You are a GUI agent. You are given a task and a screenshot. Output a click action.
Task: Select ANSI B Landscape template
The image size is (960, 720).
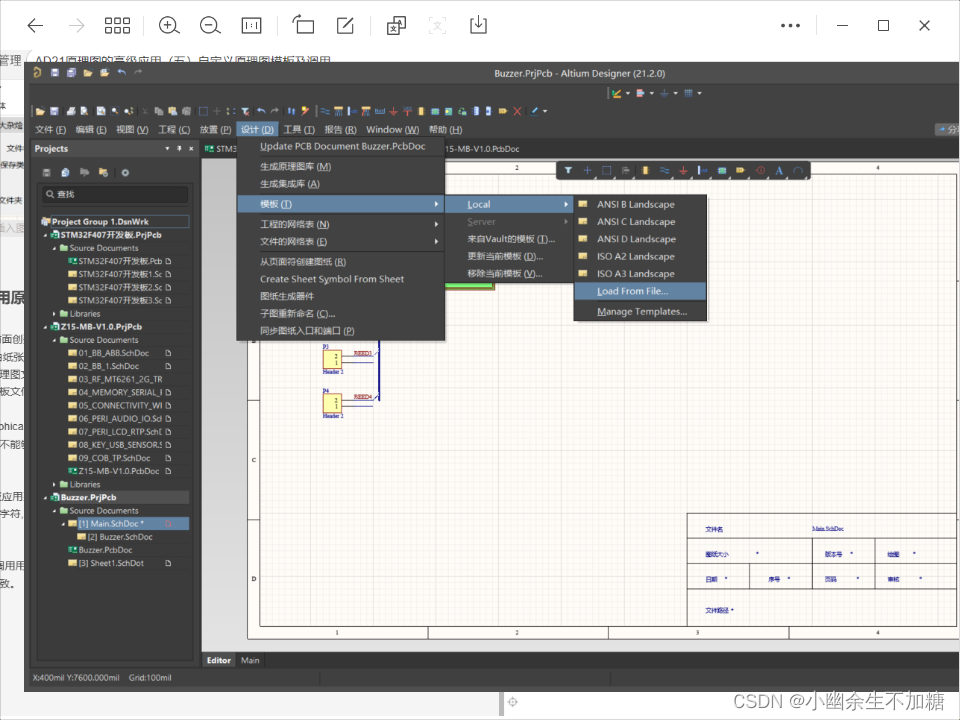click(x=640, y=204)
